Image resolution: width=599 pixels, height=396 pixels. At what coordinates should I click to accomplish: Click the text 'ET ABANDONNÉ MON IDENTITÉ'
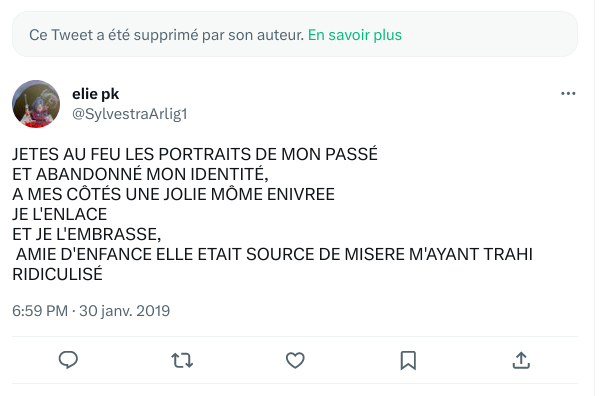[x=140, y=175]
